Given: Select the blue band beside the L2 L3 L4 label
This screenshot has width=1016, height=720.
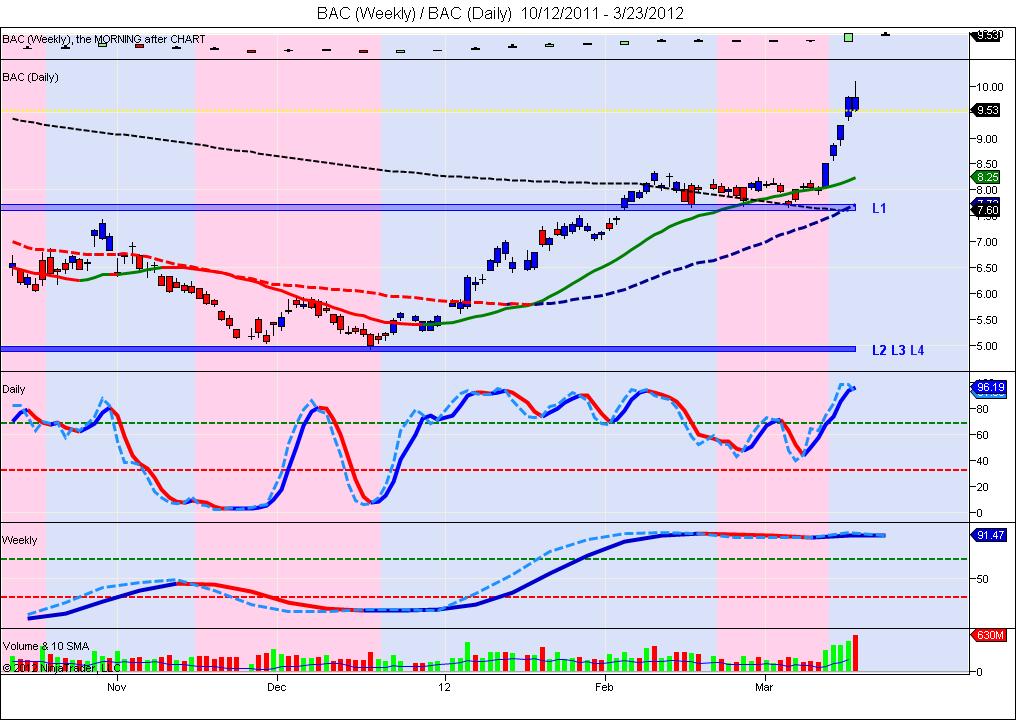Looking at the screenshot, I should pyautogui.click(x=428, y=349).
